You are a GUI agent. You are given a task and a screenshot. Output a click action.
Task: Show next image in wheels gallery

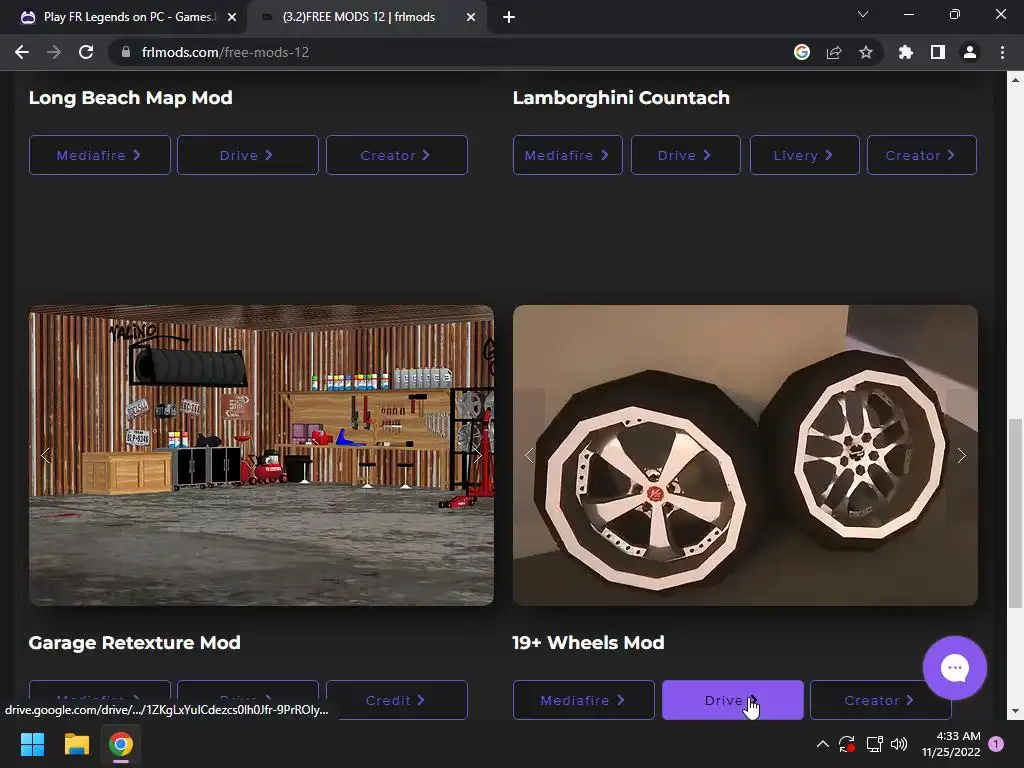(961, 455)
